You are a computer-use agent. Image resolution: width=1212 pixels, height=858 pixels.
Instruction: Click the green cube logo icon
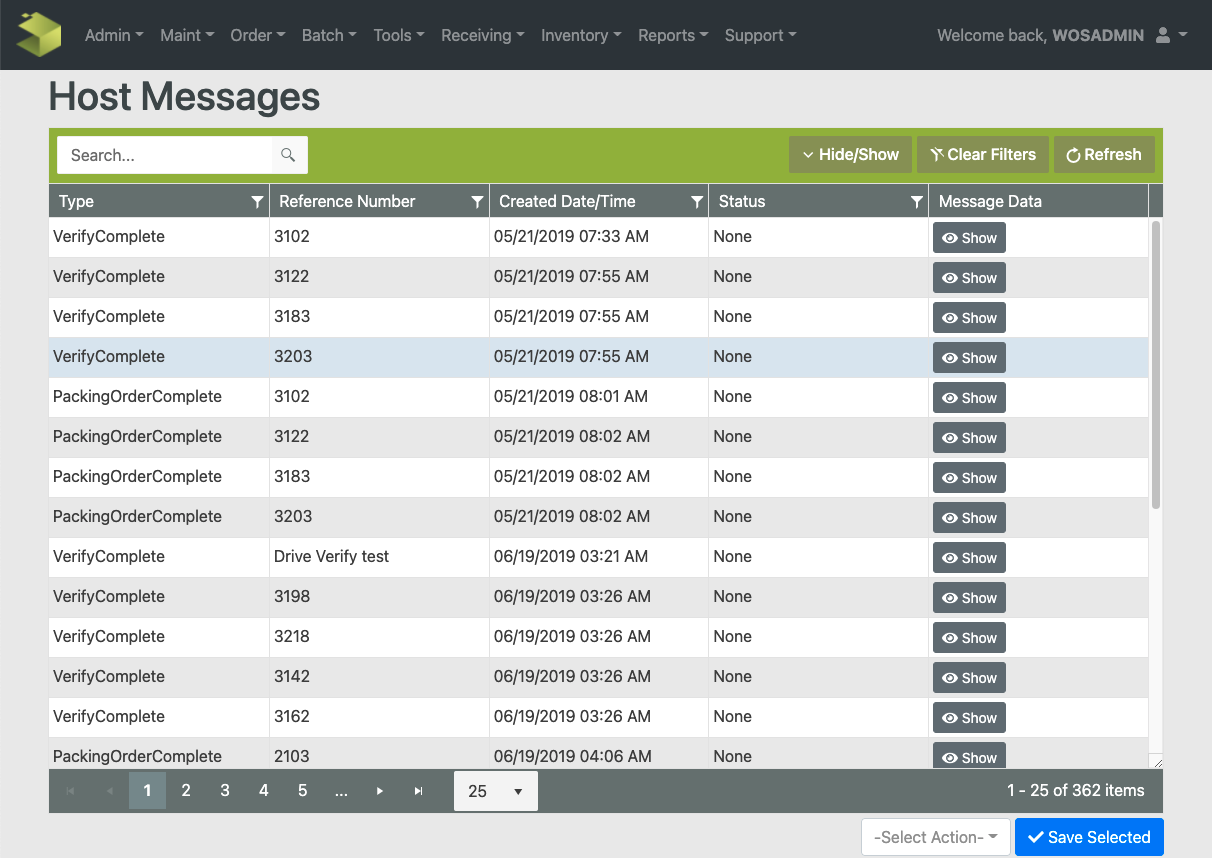coord(40,35)
